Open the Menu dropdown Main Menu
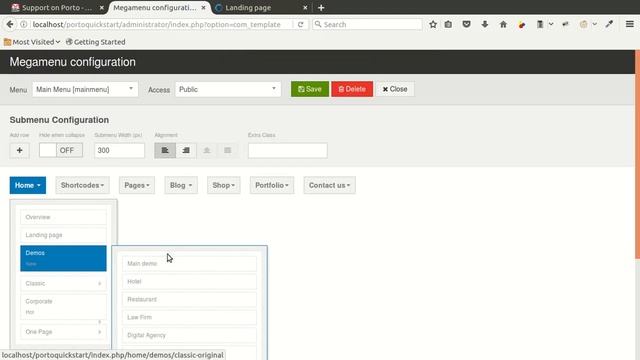 [x=85, y=89]
